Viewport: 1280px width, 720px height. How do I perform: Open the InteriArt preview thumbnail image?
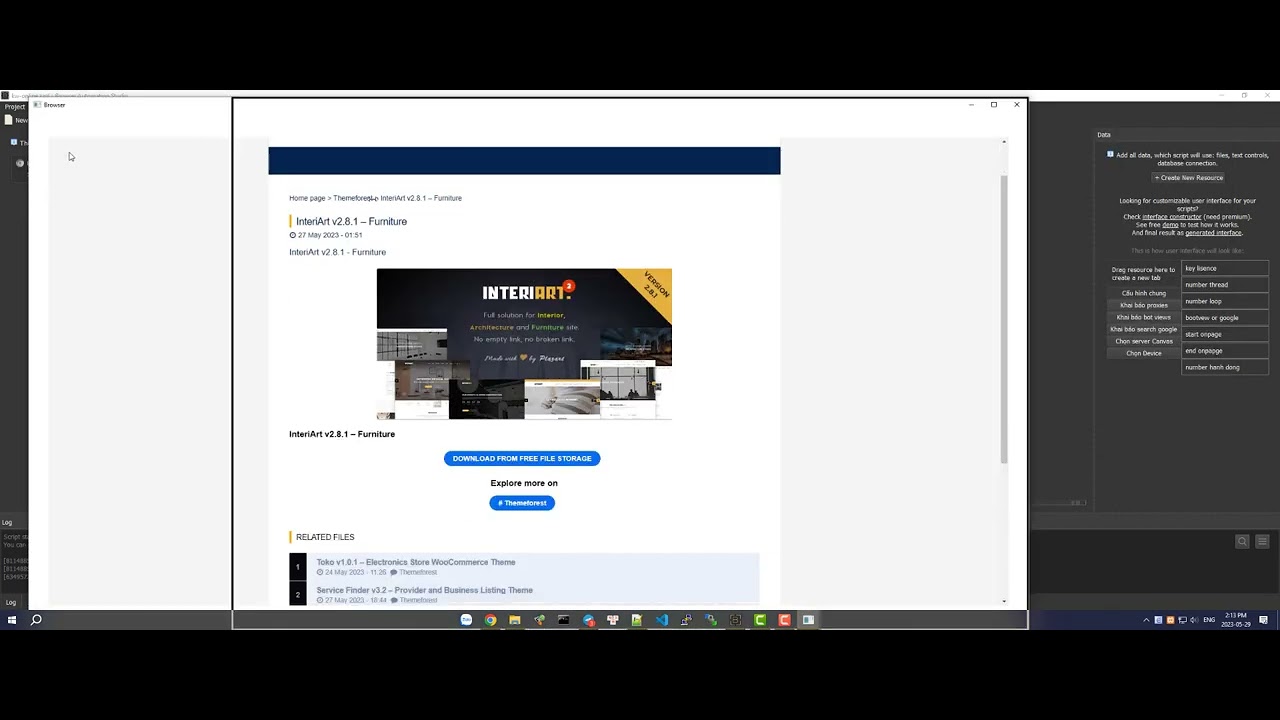coord(524,344)
